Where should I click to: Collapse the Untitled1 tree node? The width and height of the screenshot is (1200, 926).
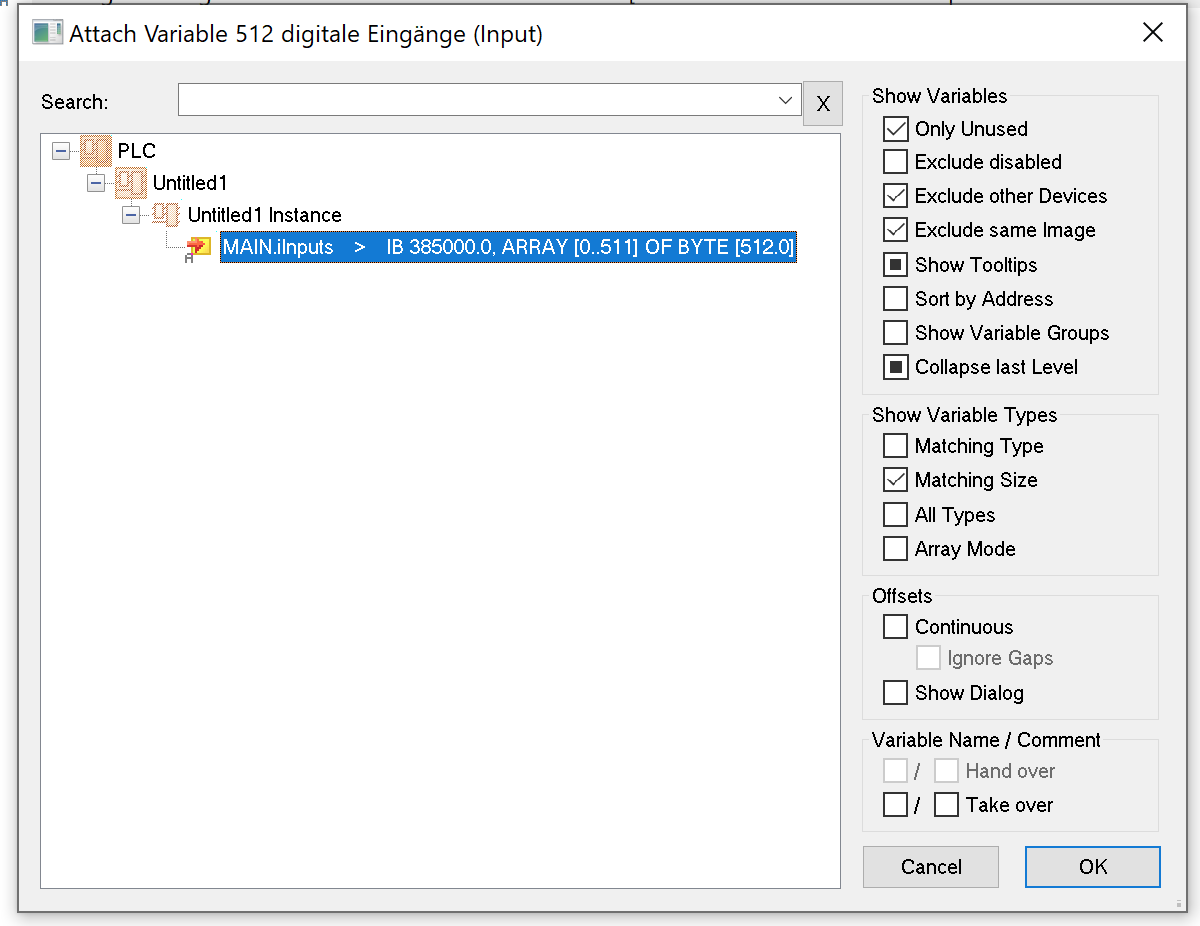96,183
